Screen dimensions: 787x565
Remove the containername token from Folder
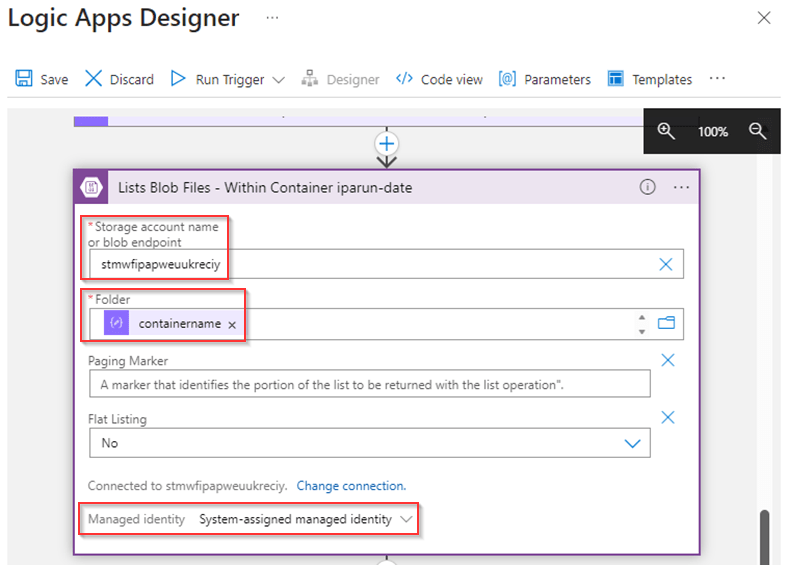click(232, 325)
